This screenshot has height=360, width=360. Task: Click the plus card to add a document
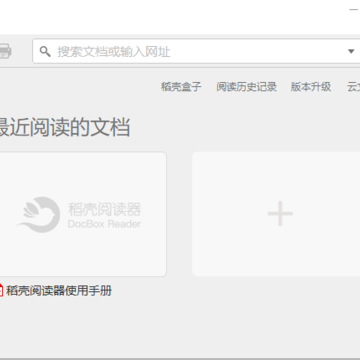click(x=276, y=214)
